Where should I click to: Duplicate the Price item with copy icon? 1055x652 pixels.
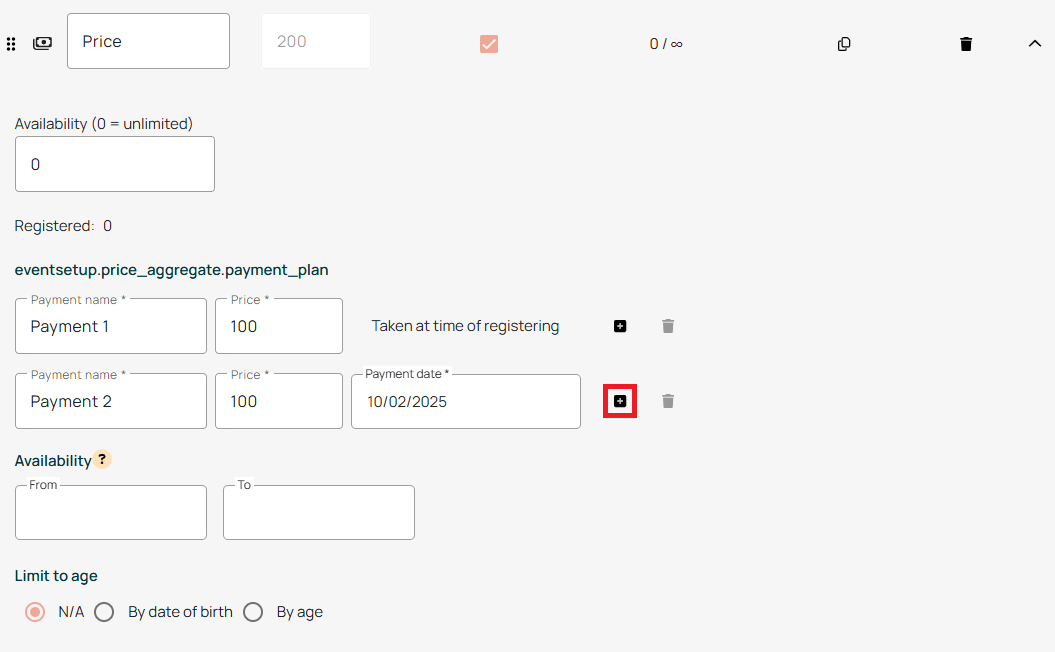point(844,44)
